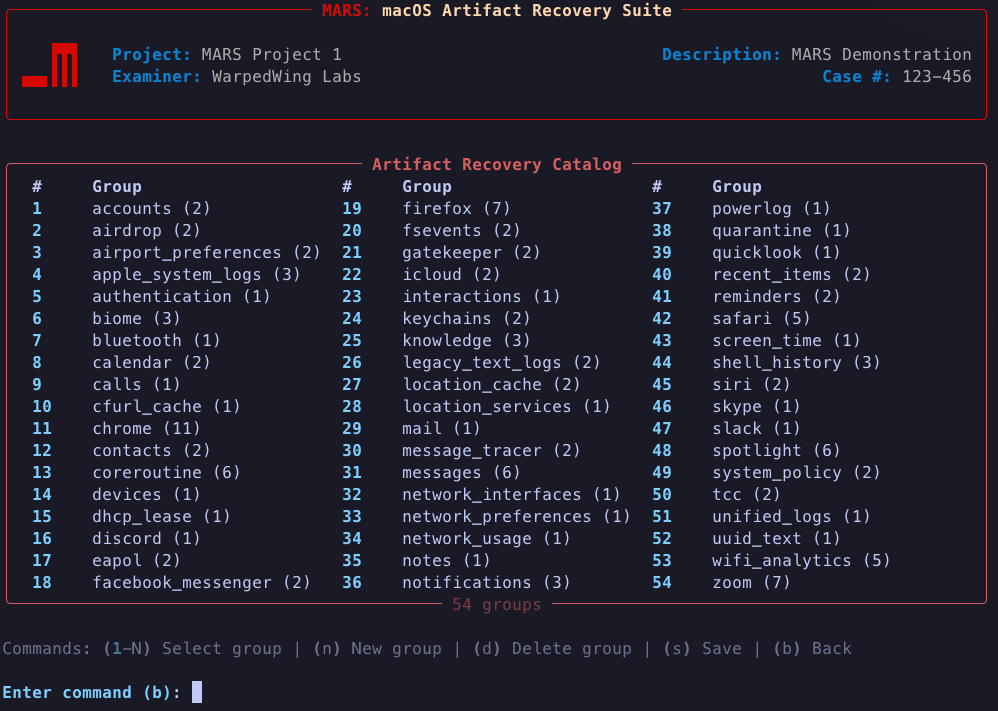
Task: Select the skype (1) group
Action: point(756,407)
